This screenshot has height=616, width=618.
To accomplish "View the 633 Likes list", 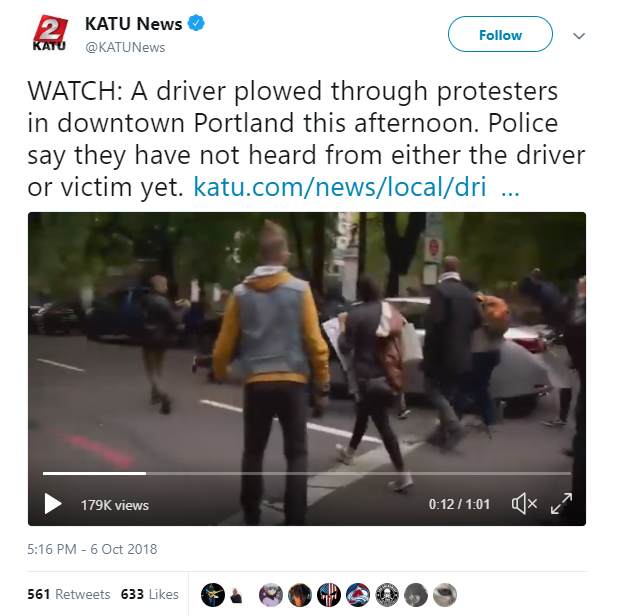I will pos(149,594).
